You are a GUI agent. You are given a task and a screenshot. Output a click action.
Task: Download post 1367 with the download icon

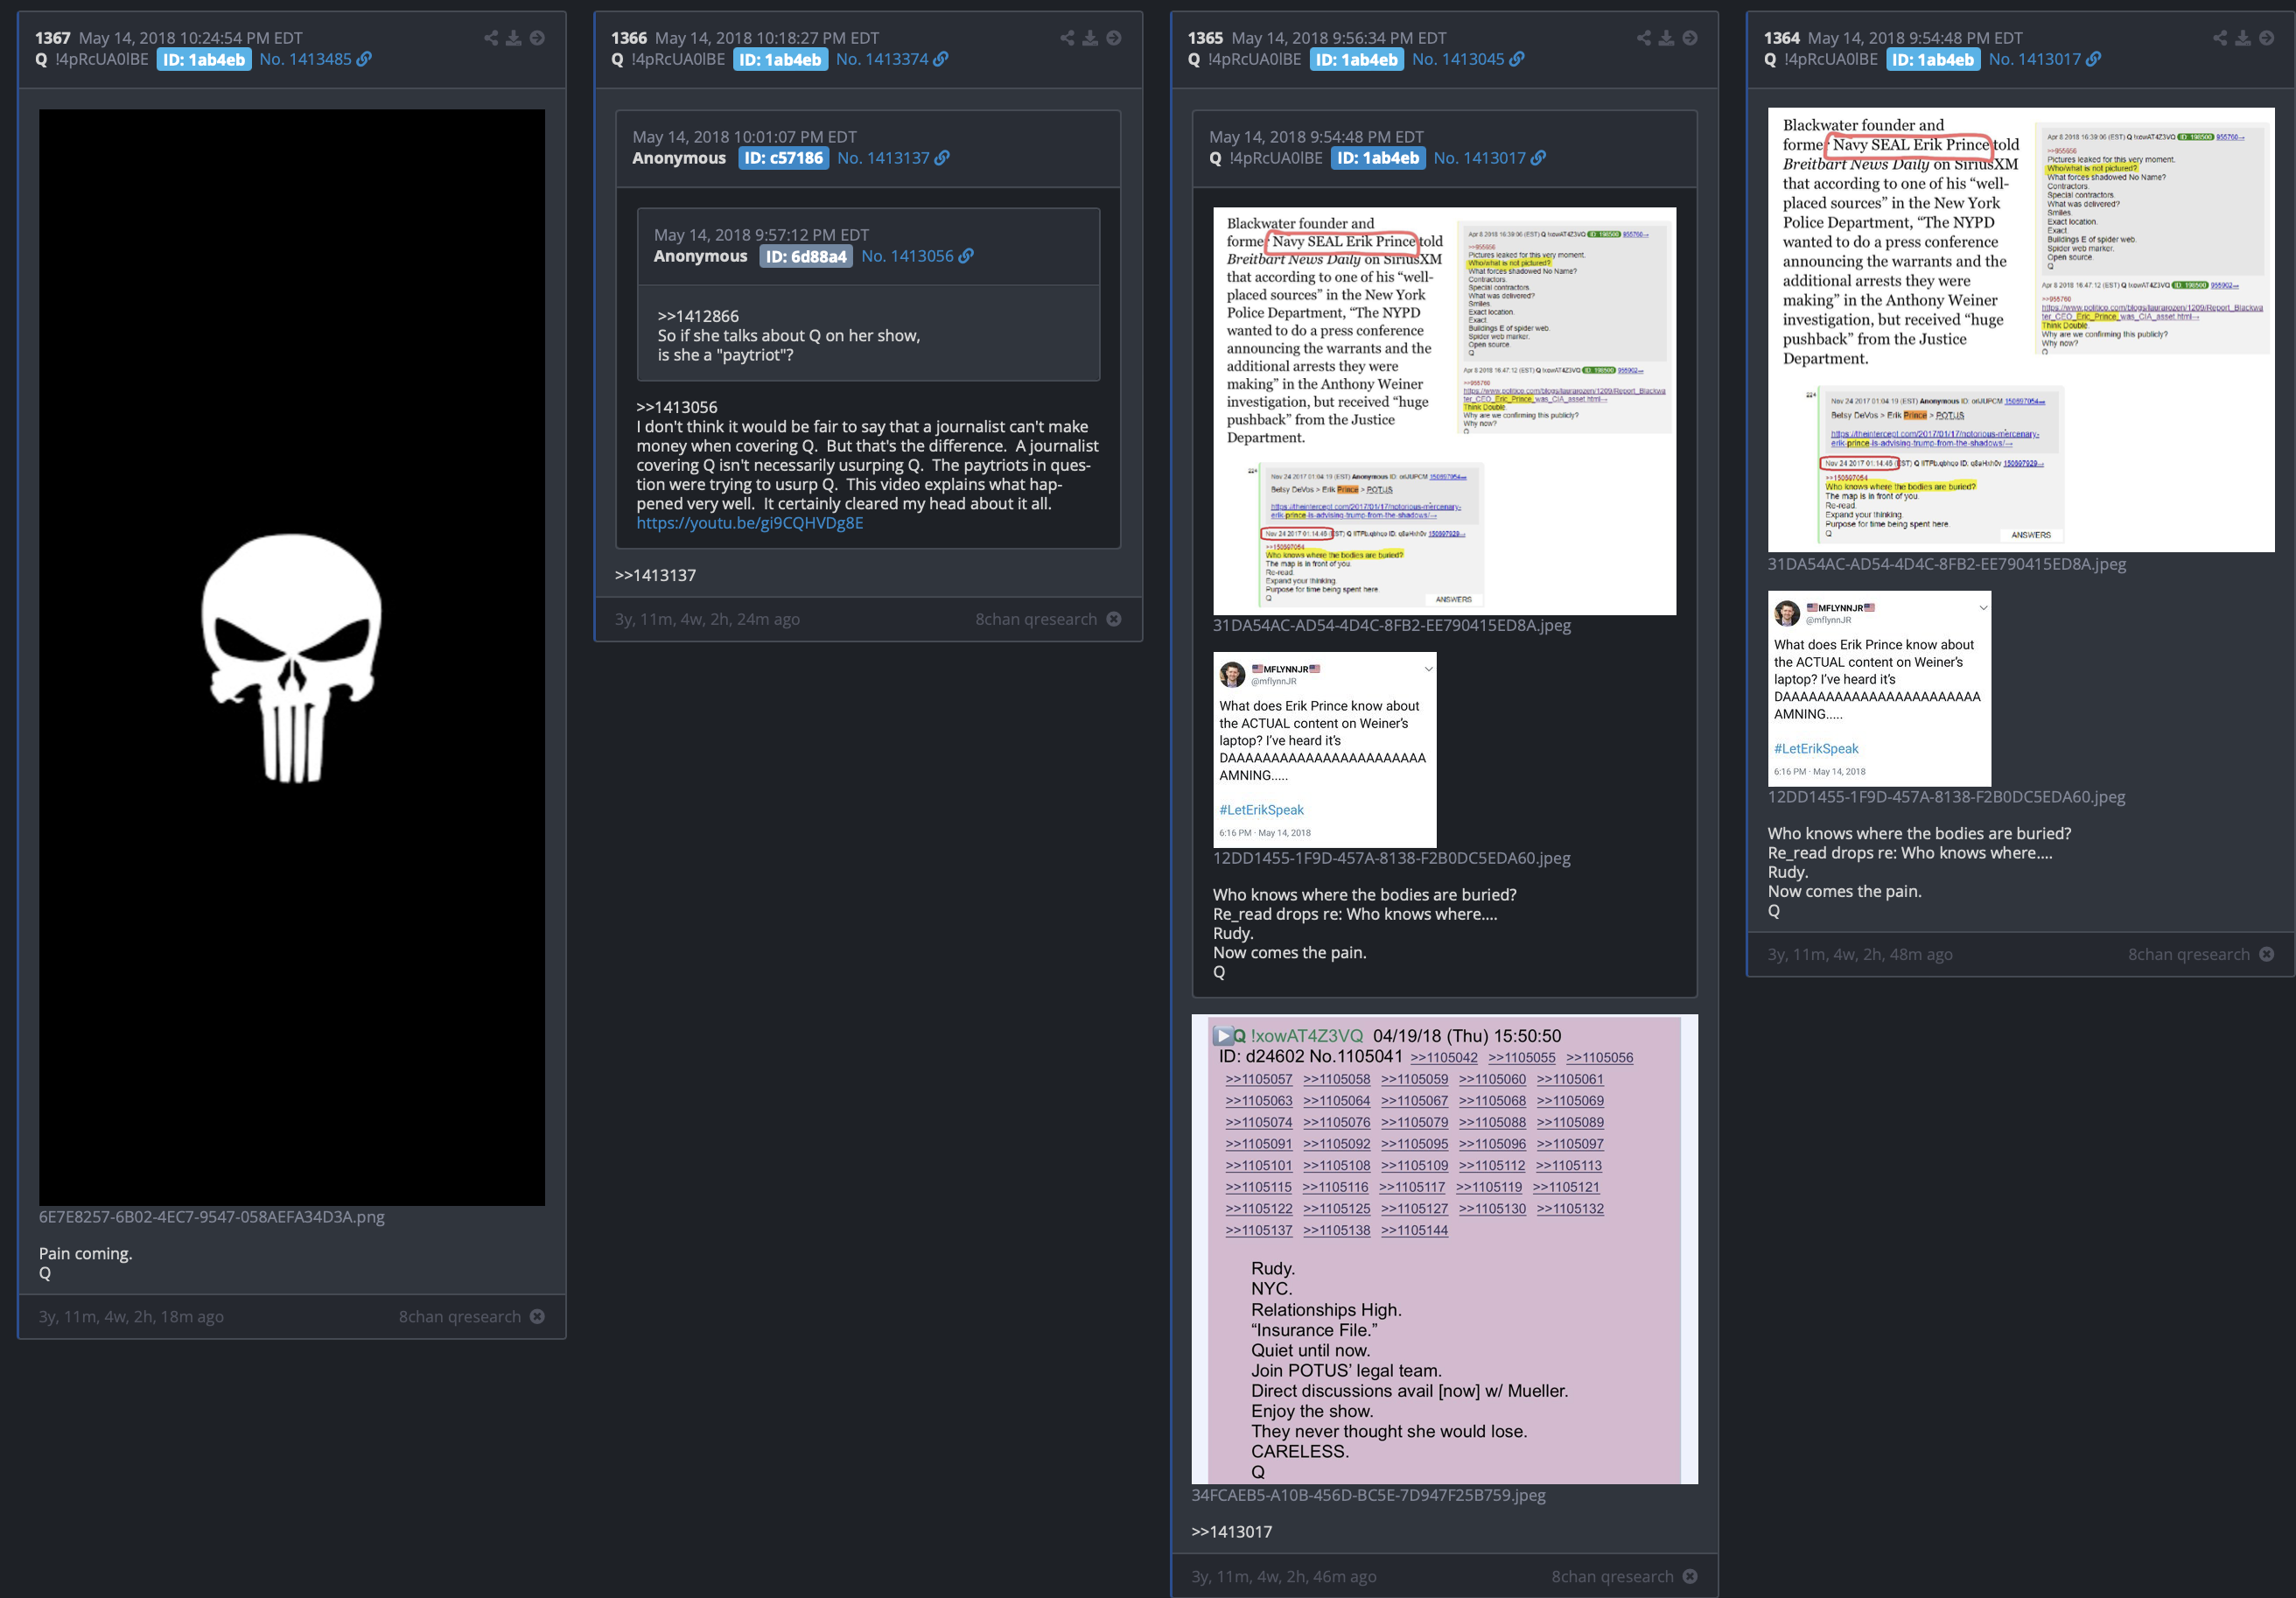(x=513, y=38)
